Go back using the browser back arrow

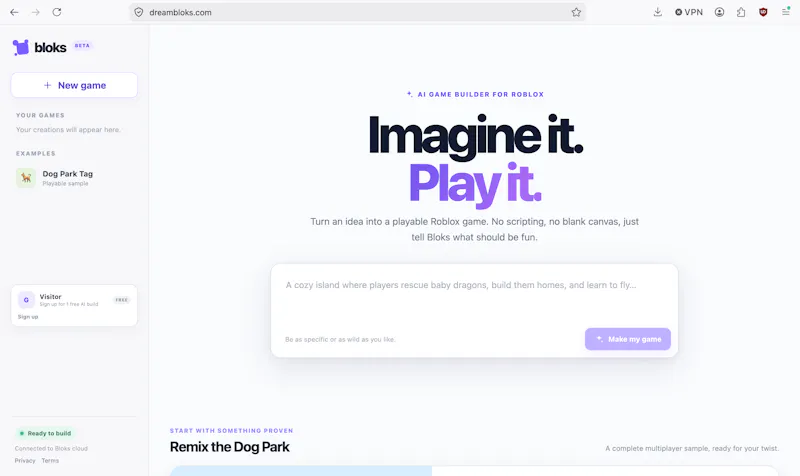tap(14, 12)
